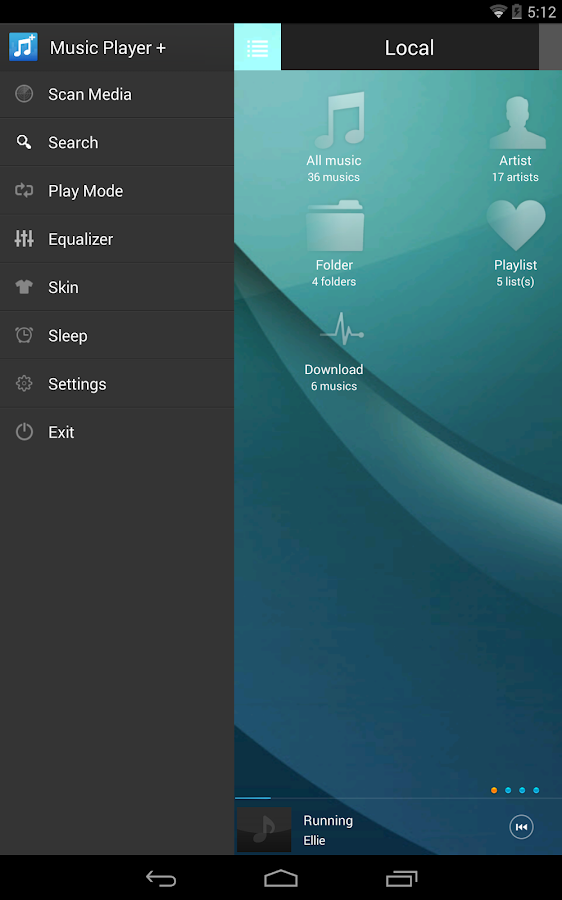Click the gear Settings icon
This screenshot has height=900, width=562.
click(x=24, y=383)
